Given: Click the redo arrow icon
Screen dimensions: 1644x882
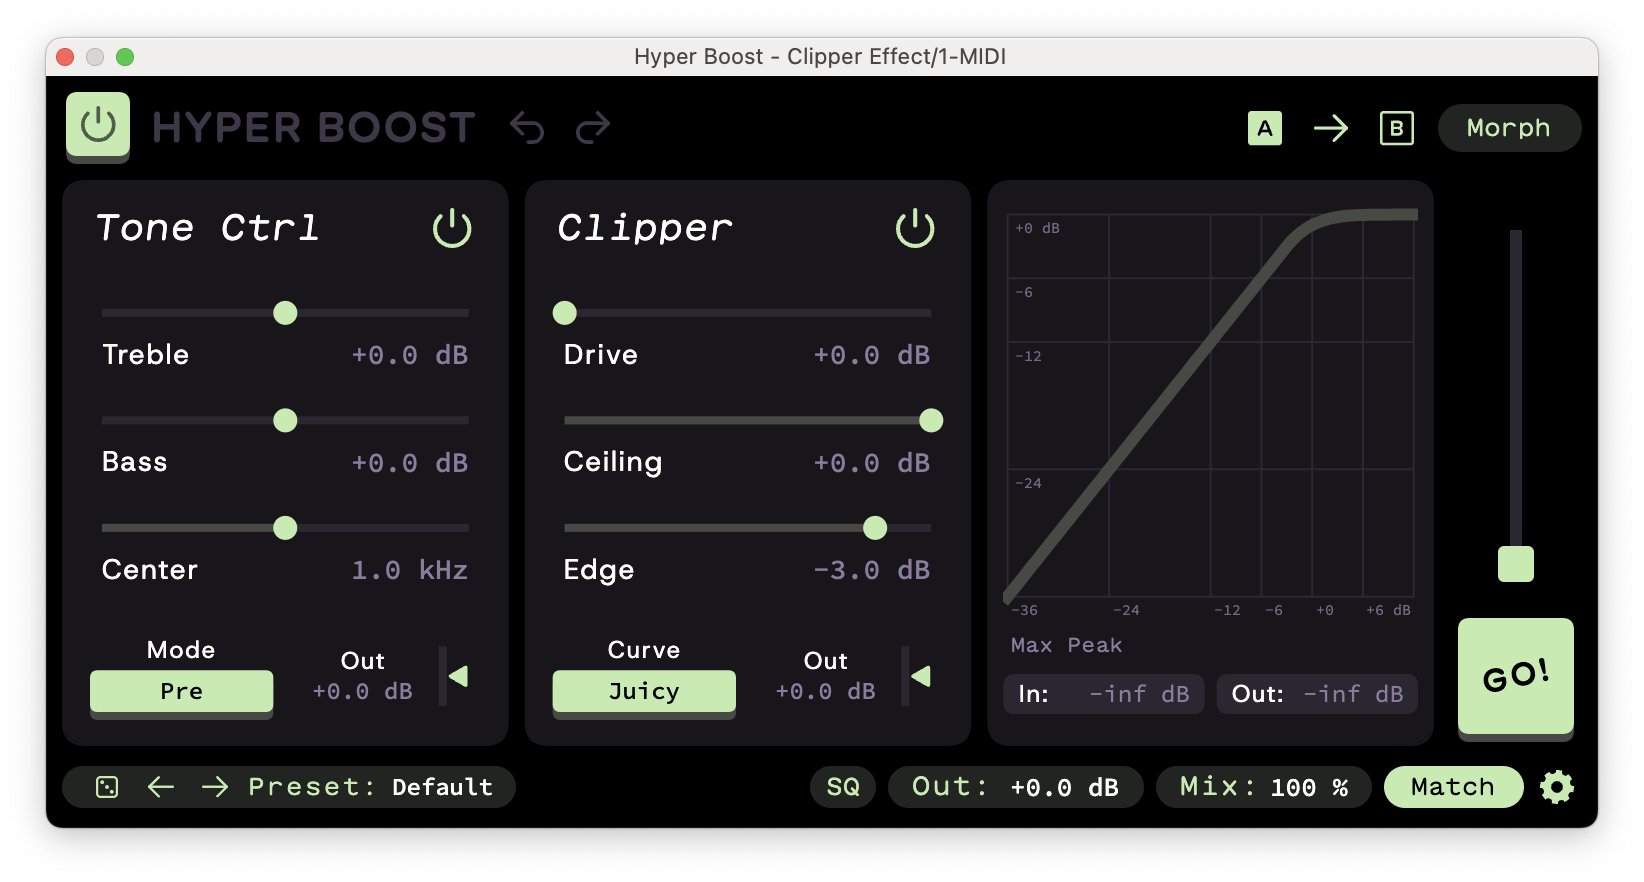Looking at the screenshot, I should click(x=593, y=128).
